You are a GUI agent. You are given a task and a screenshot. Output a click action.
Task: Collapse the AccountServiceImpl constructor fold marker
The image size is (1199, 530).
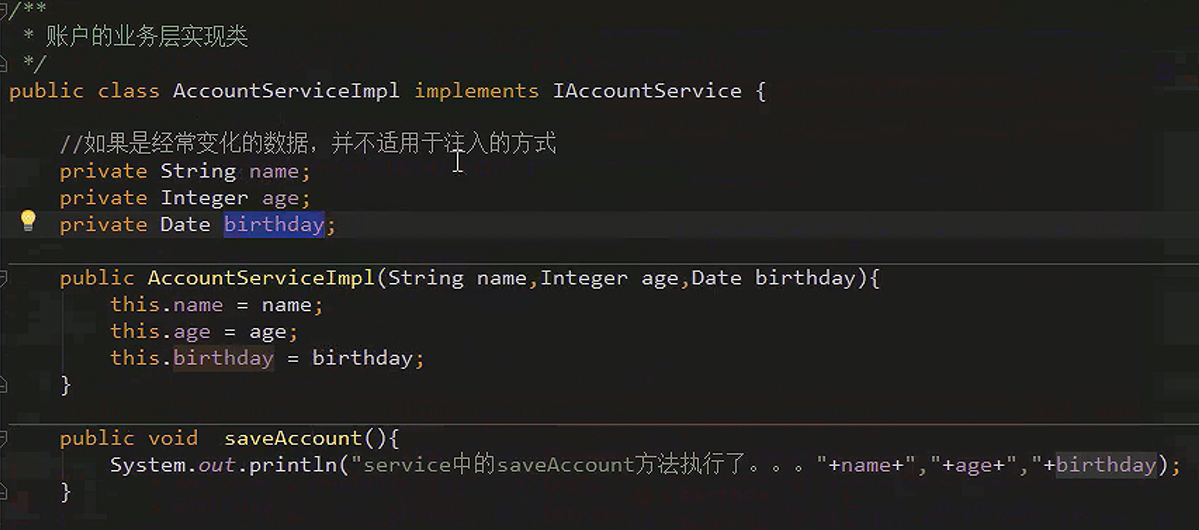pyautogui.click(x=3, y=278)
